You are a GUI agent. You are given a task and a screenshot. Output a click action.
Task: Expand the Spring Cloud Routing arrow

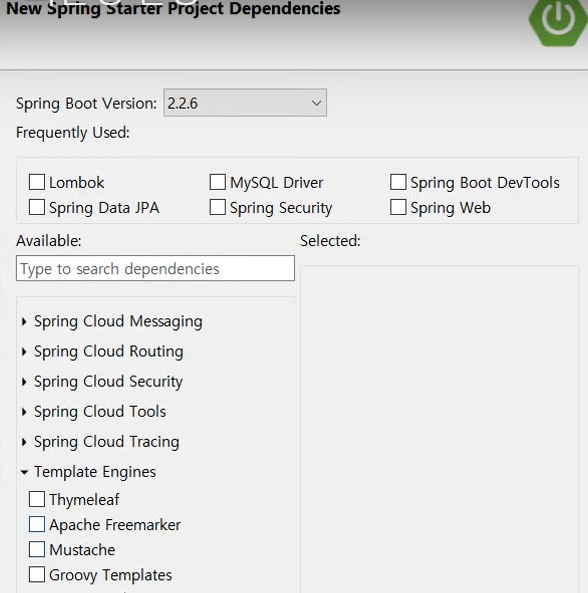24,352
